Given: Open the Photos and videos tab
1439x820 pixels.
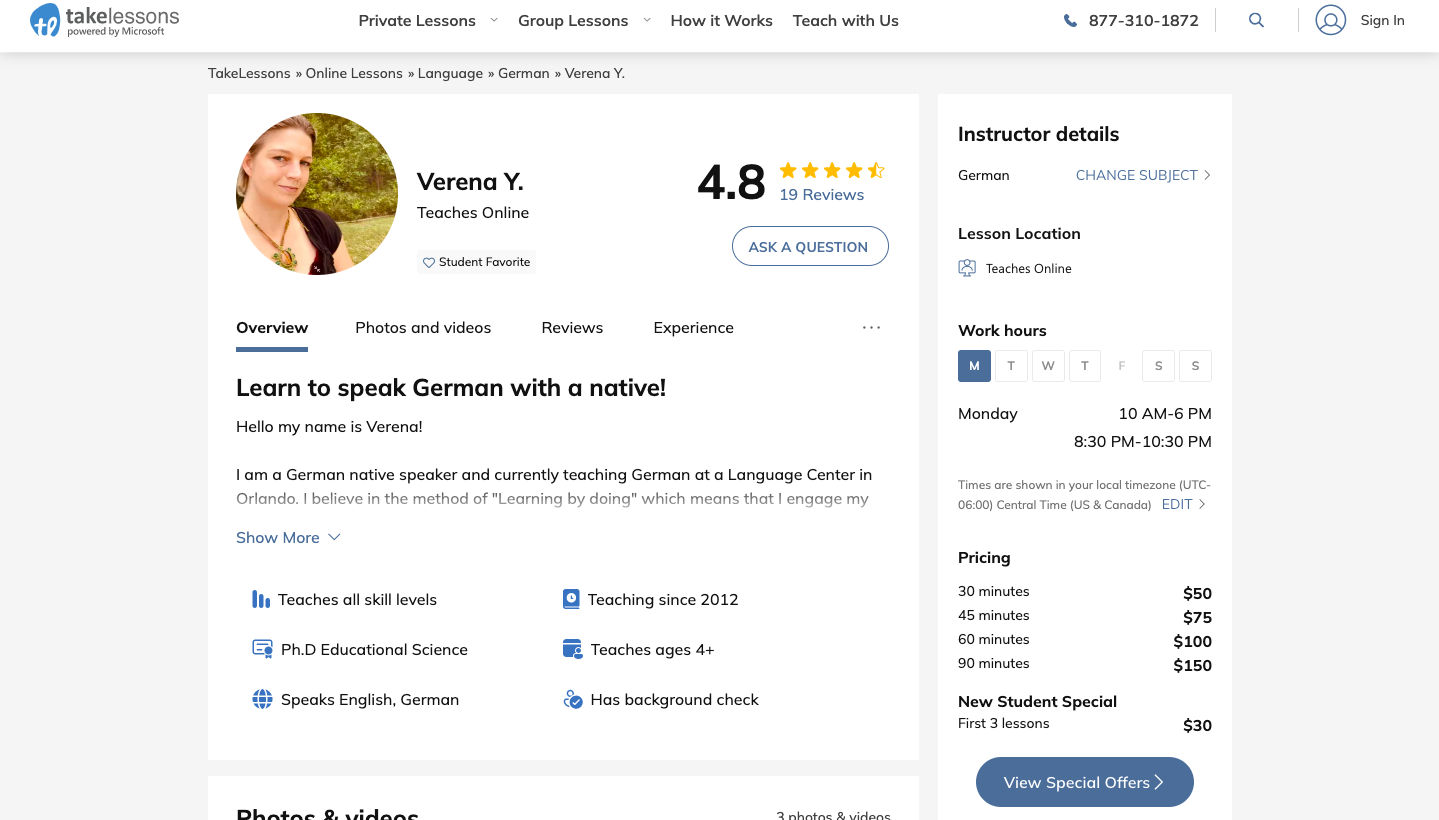Looking at the screenshot, I should [423, 328].
